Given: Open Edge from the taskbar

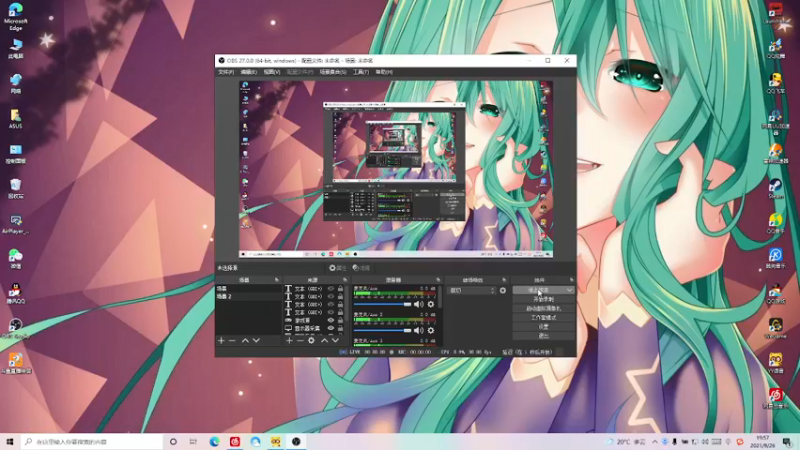Looking at the screenshot, I should 214,441.
